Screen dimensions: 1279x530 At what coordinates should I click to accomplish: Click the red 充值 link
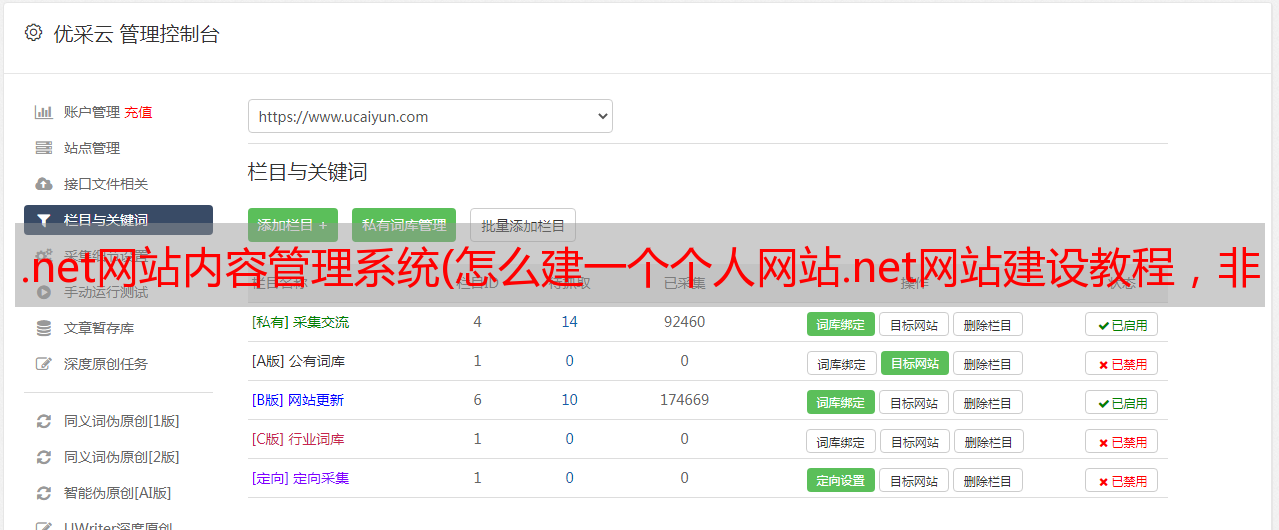pos(139,112)
